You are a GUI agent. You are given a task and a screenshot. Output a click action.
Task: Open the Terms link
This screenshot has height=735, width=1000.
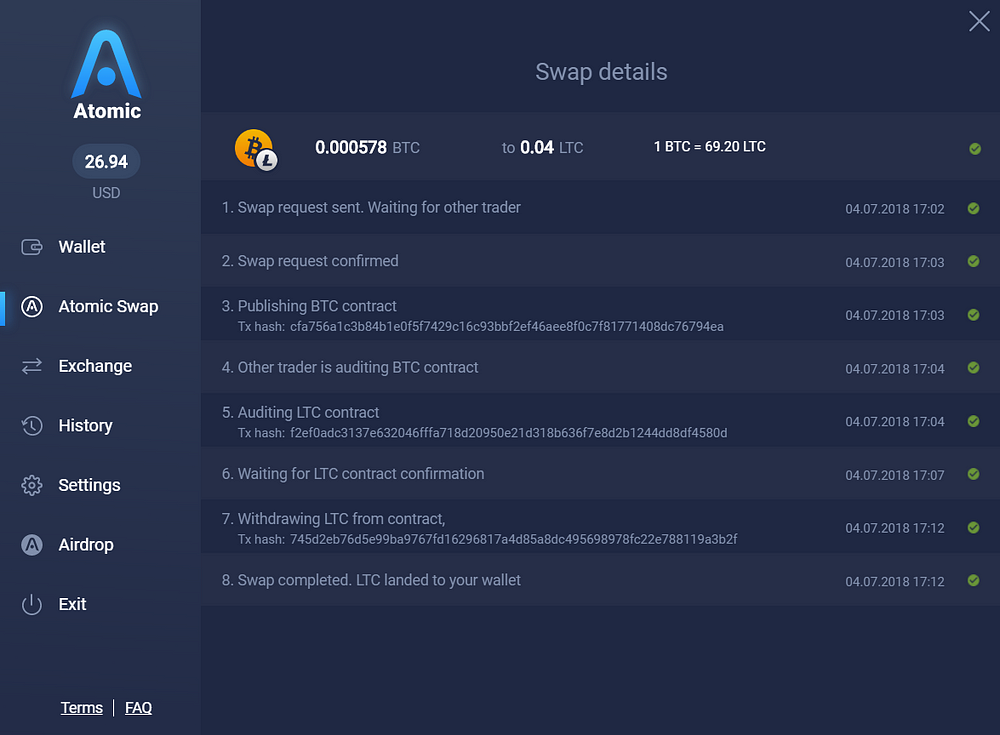(x=82, y=708)
